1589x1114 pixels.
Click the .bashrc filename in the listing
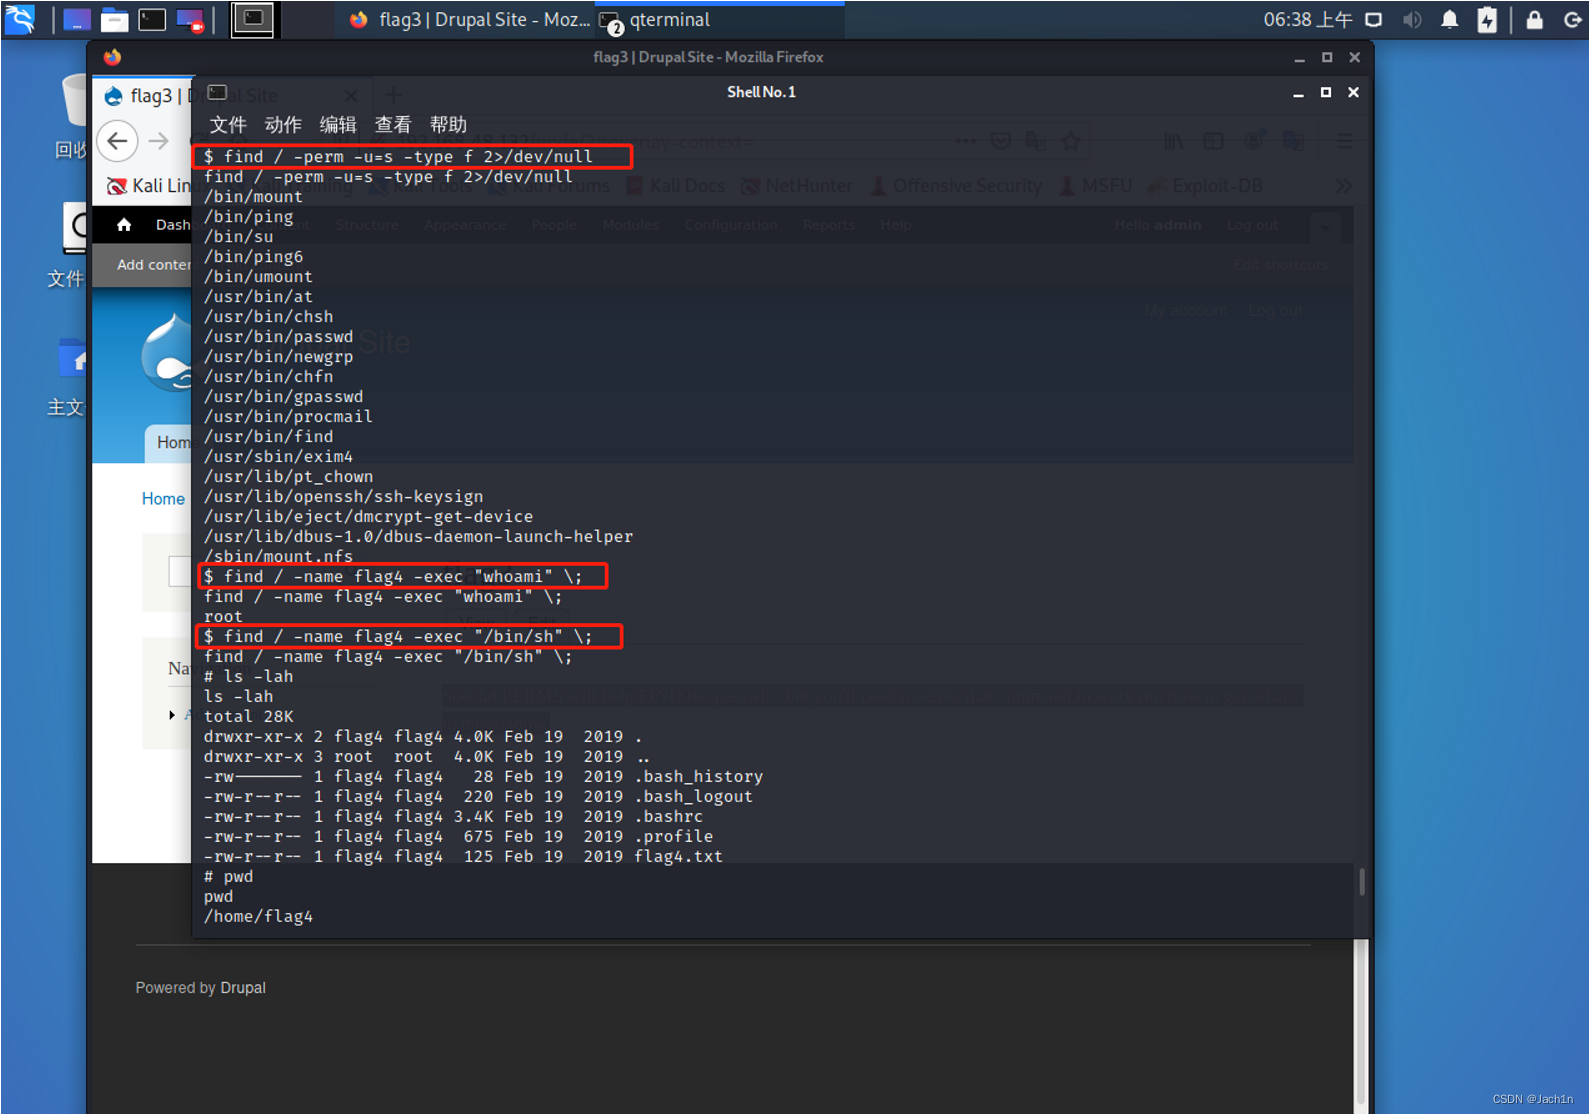coord(668,817)
